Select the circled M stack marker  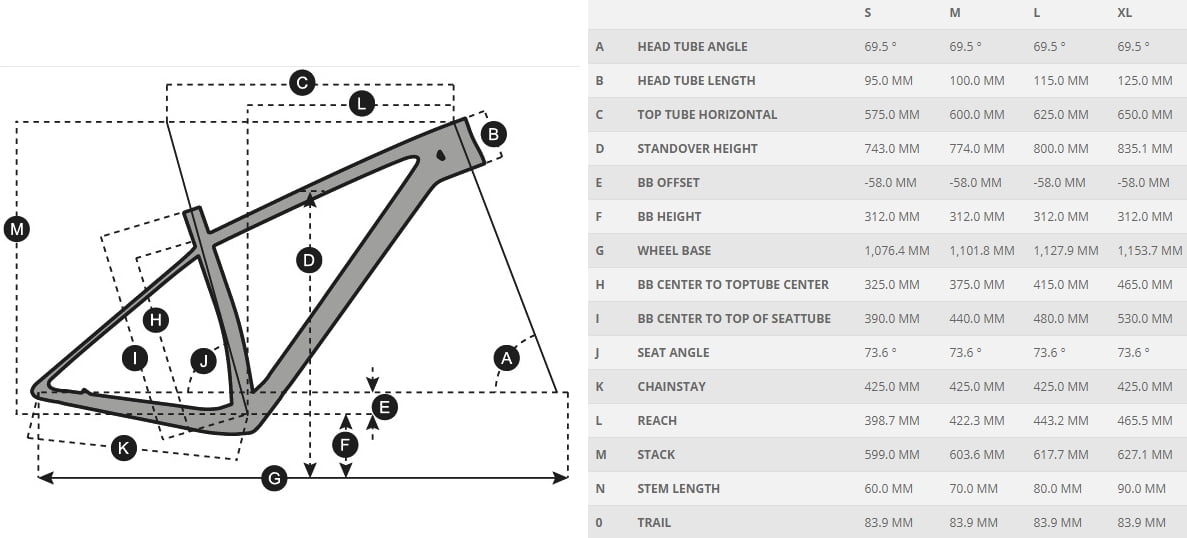click(17, 229)
